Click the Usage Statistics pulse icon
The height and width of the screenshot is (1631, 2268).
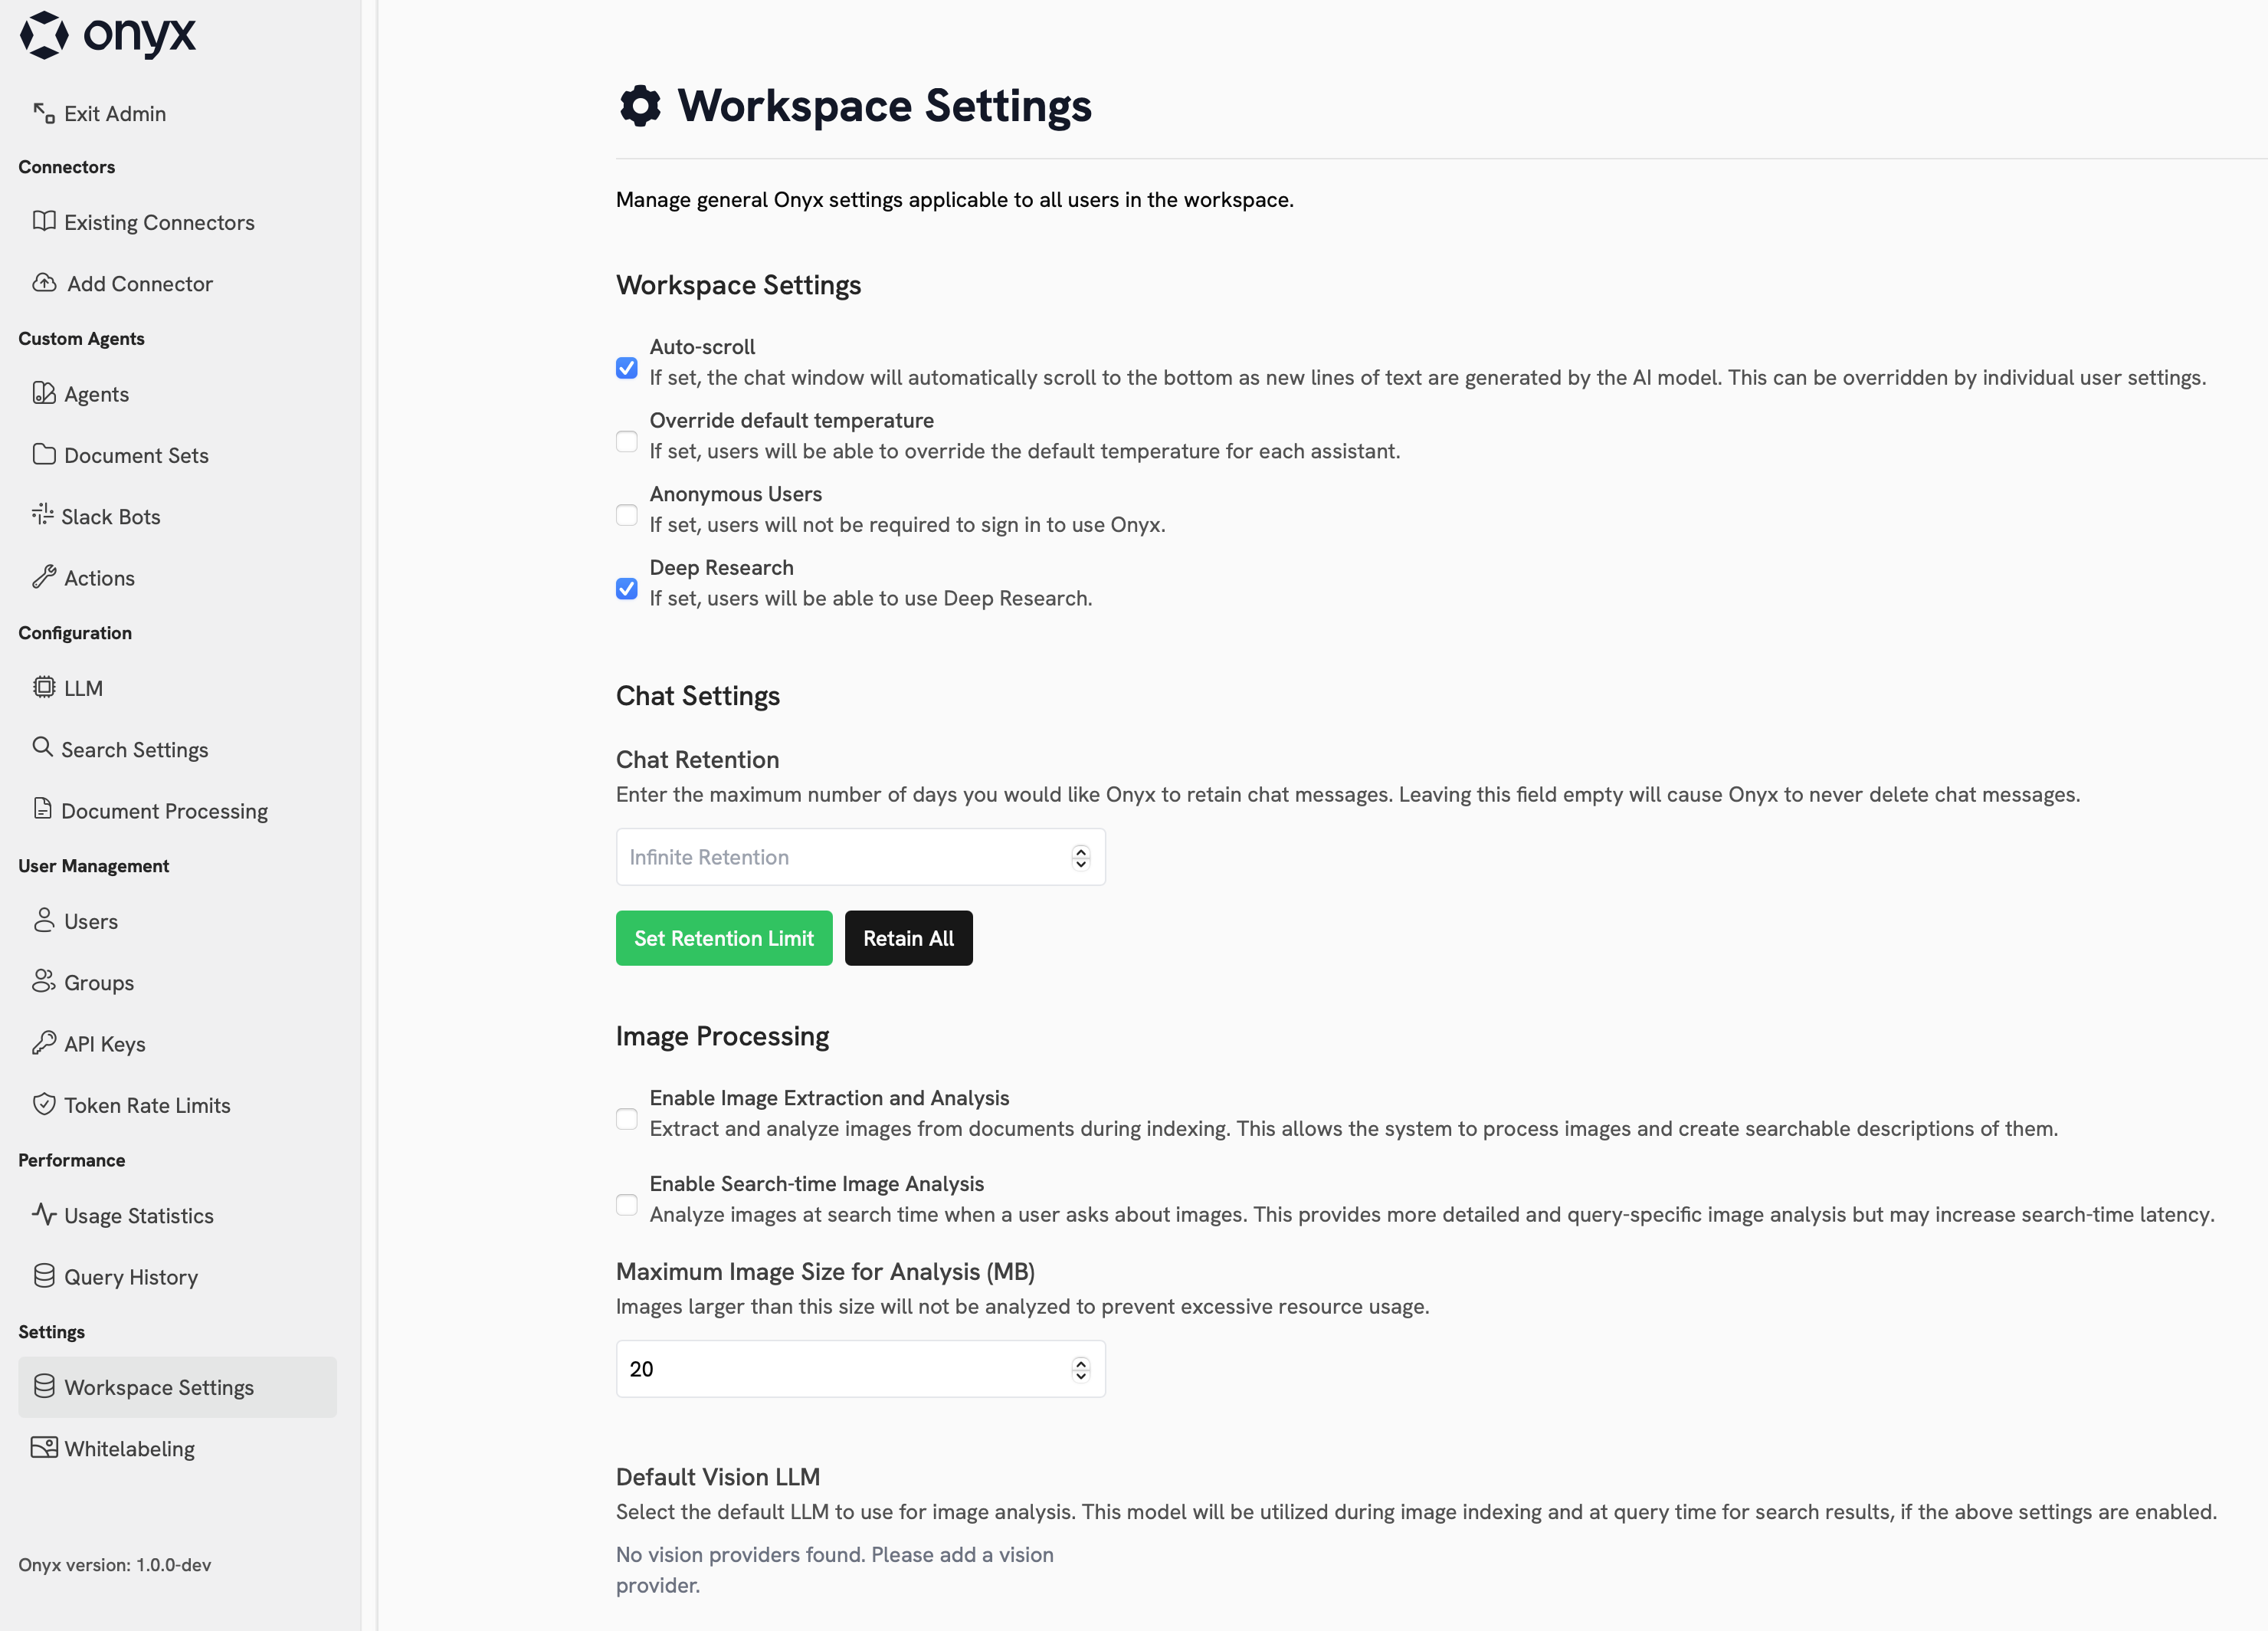pos(44,1214)
